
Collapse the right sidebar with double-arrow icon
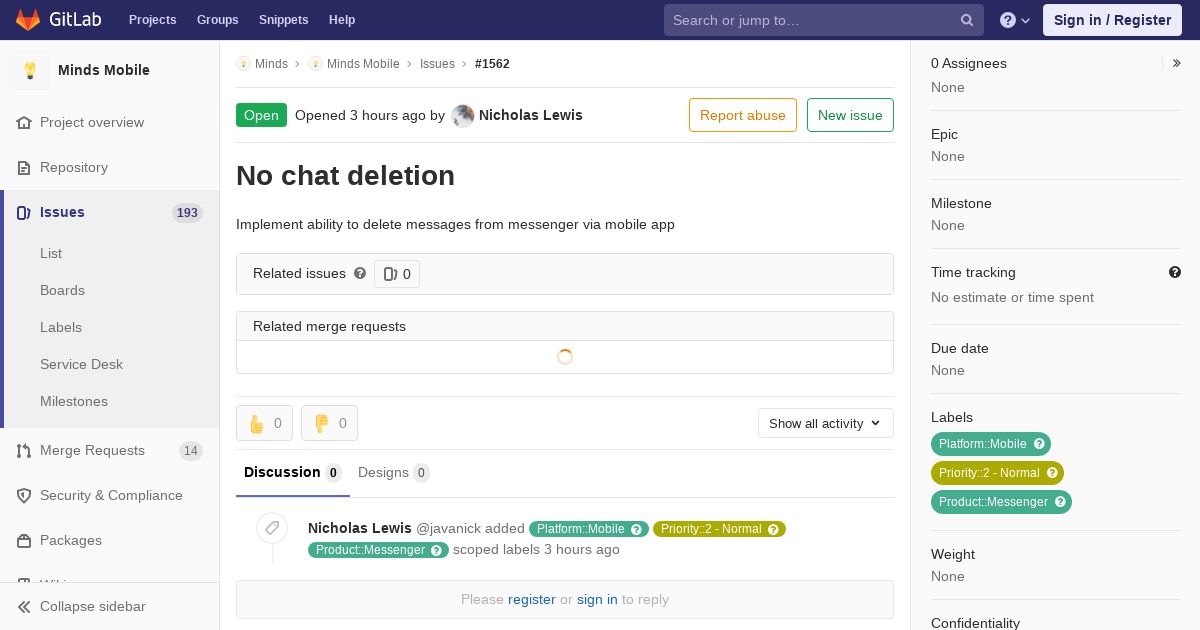(1177, 63)
